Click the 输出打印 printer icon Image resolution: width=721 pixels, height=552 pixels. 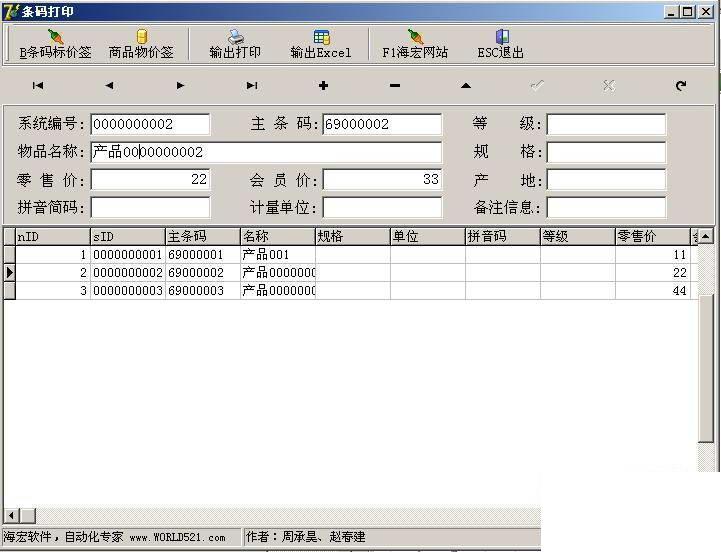pyautogui.click(x=235, y=37)
